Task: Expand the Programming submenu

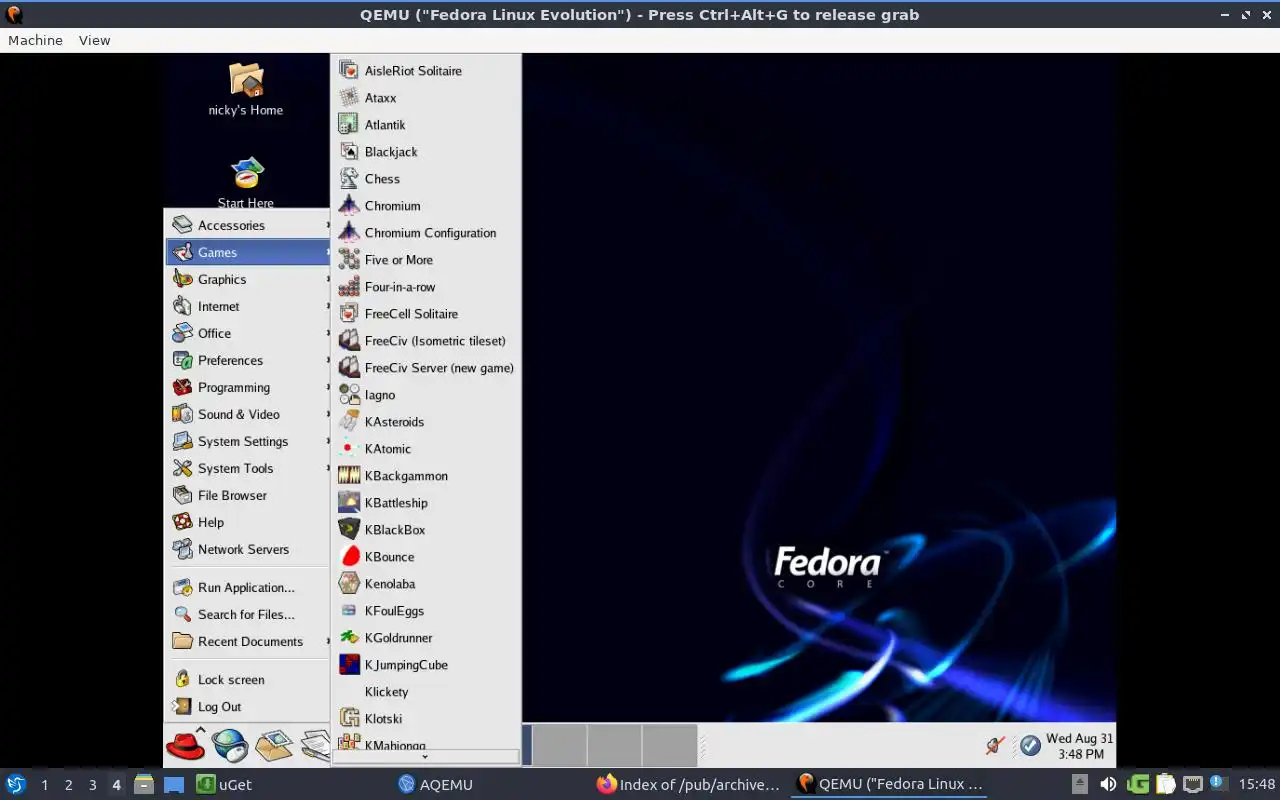Action: tap(248, 388)
